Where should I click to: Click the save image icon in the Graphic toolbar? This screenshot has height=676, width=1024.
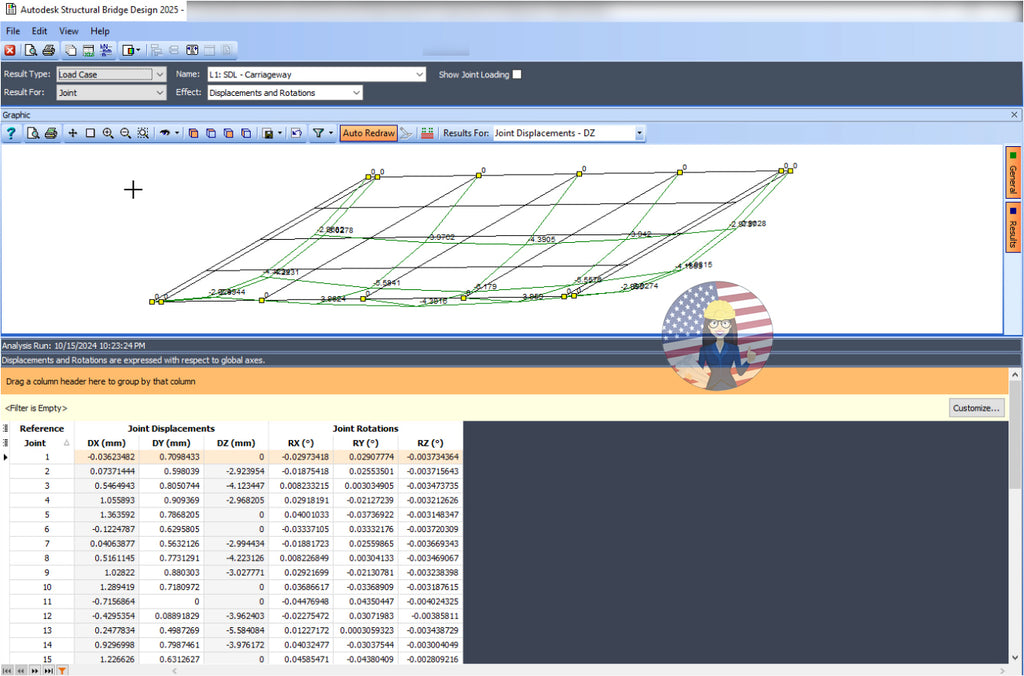(x=270, y=132)
